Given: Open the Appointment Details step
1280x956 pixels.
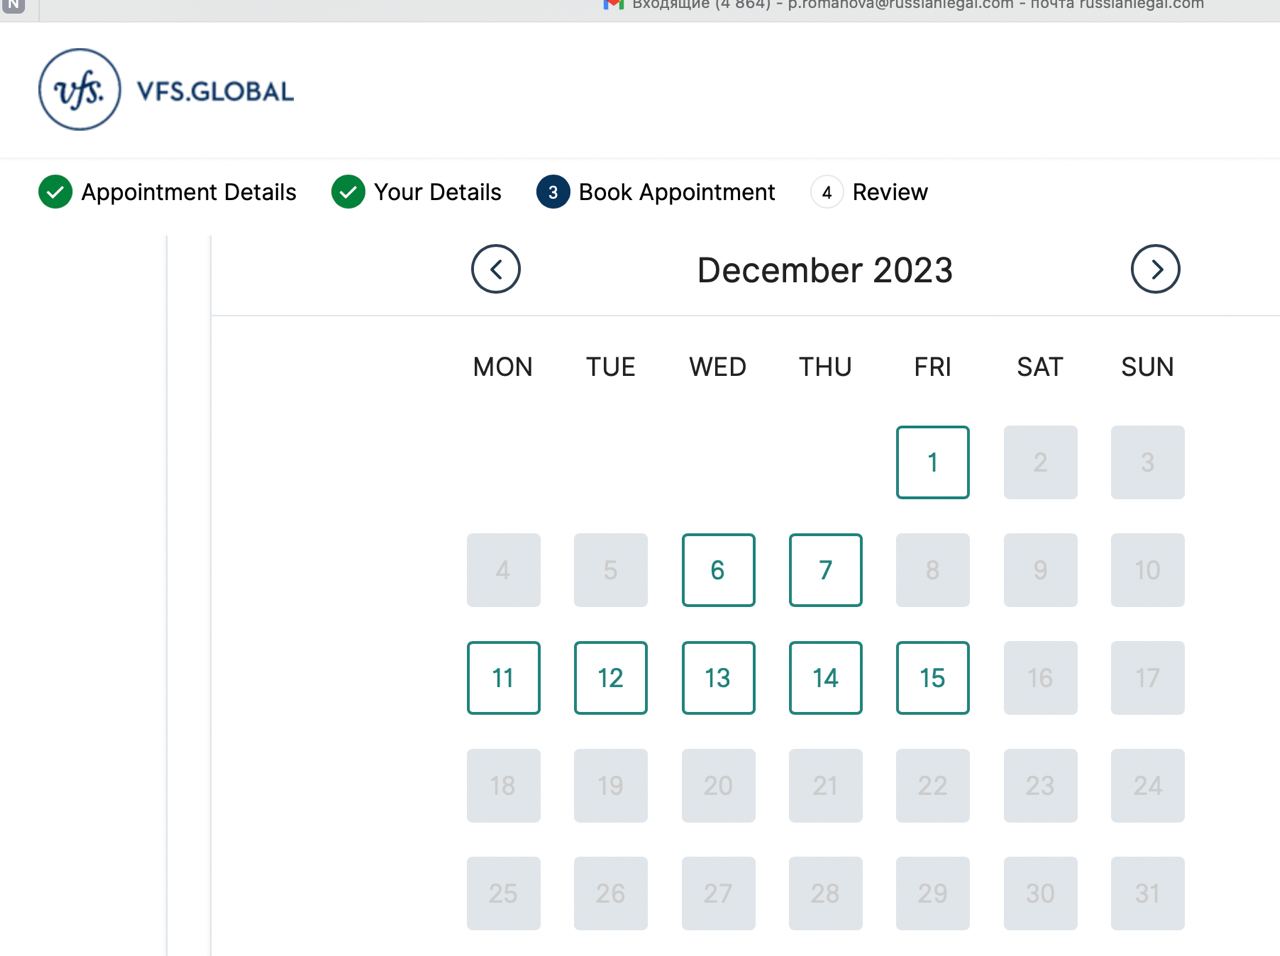Looking at the screenshot, I should point(188,192).
